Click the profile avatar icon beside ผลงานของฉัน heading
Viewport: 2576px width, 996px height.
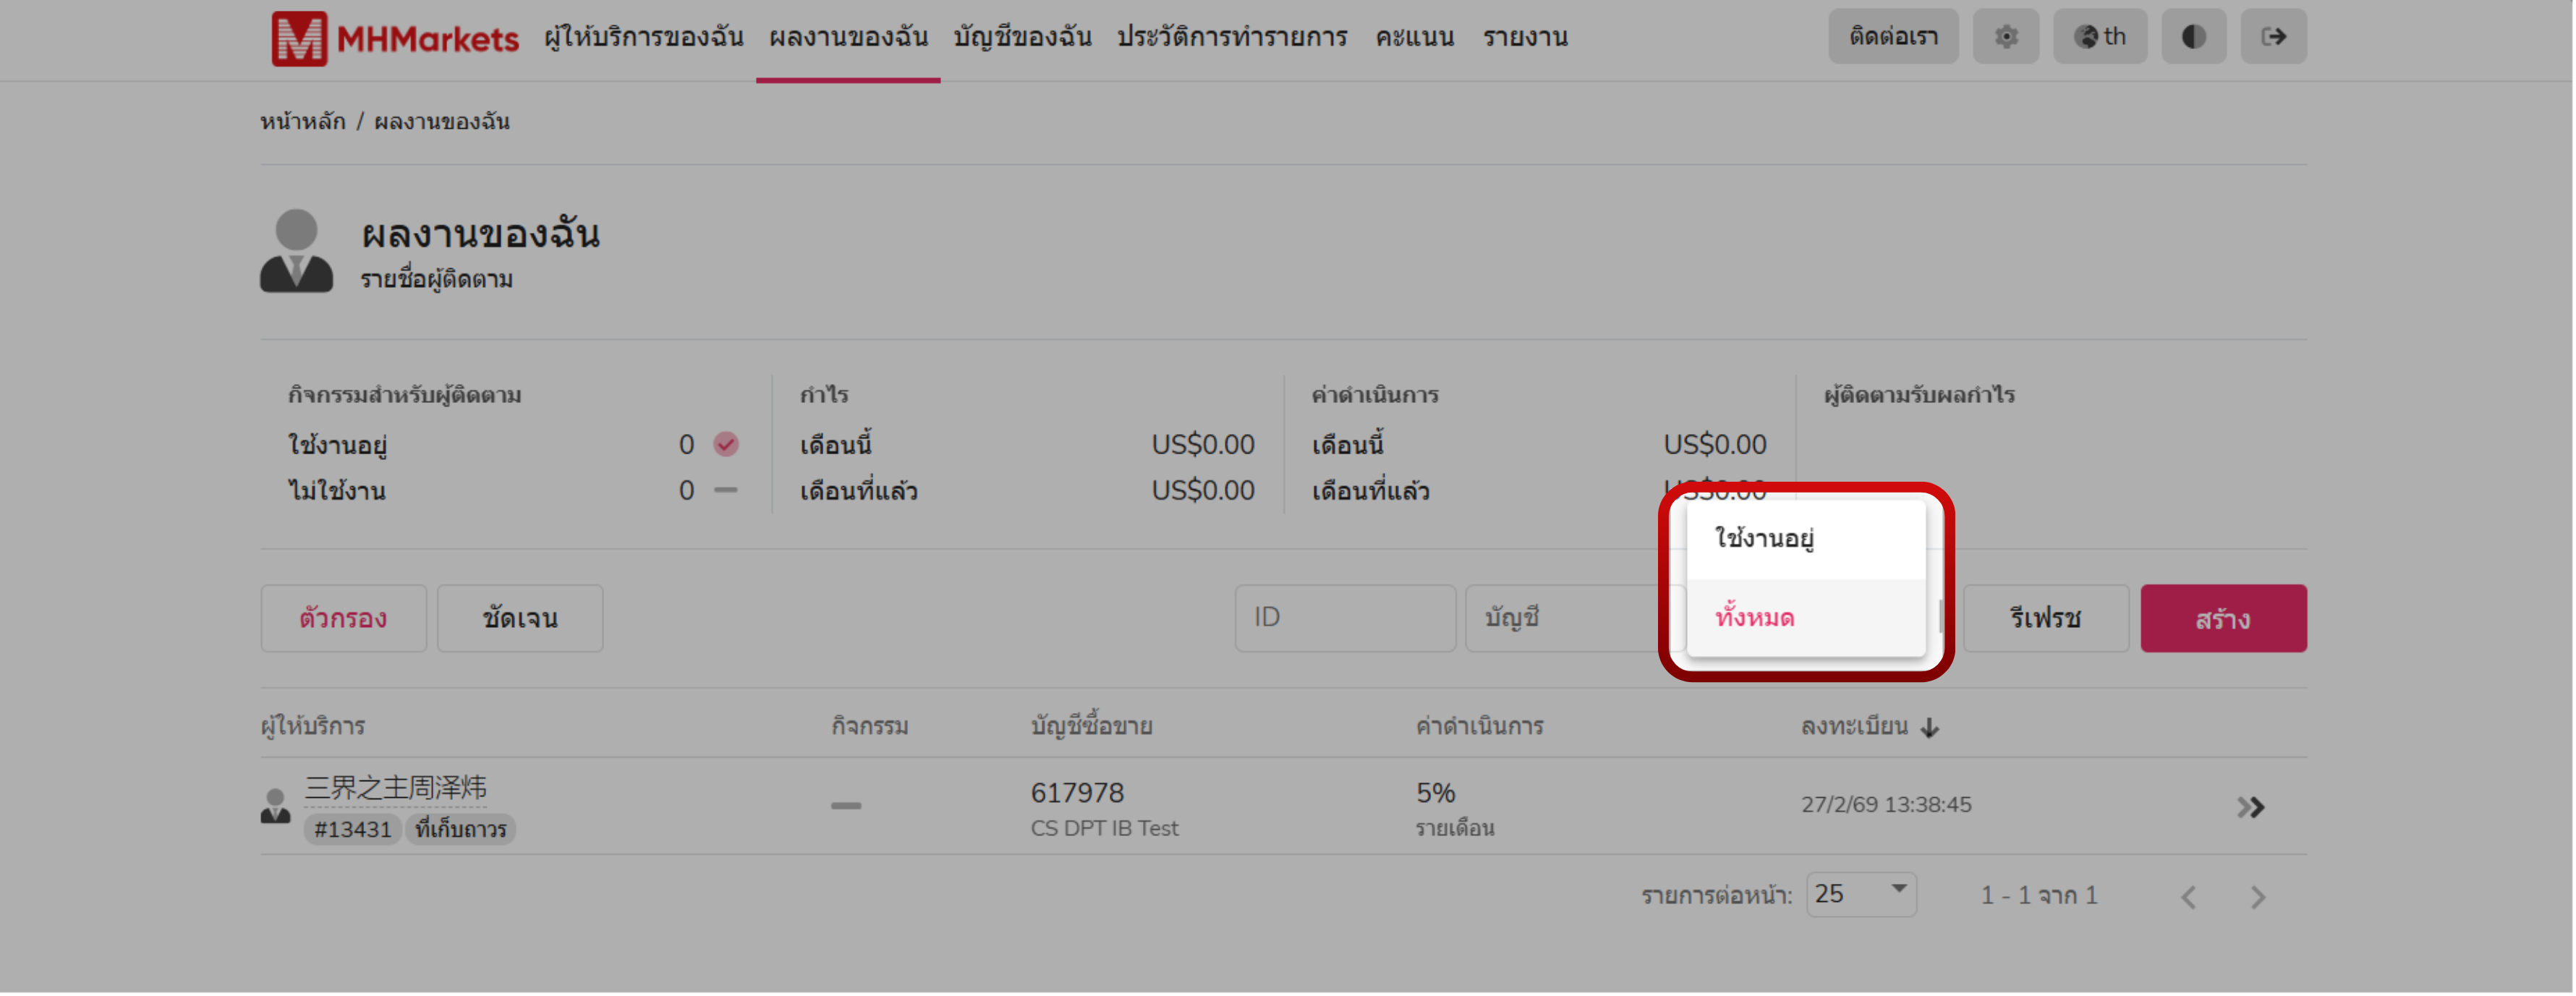pos(296,251)
